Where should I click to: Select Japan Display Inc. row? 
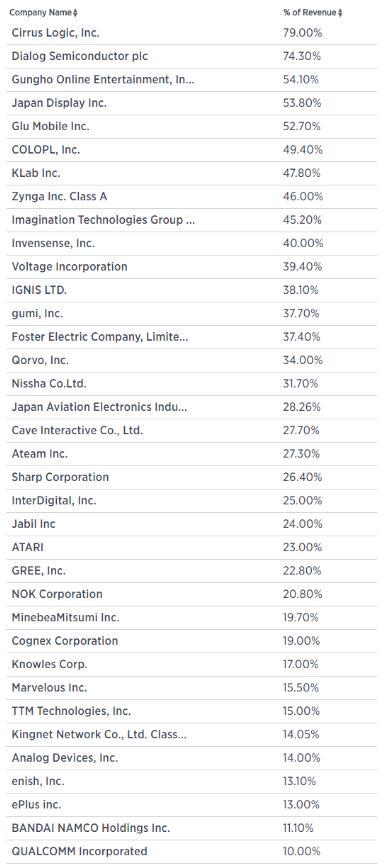click(190, 103)
